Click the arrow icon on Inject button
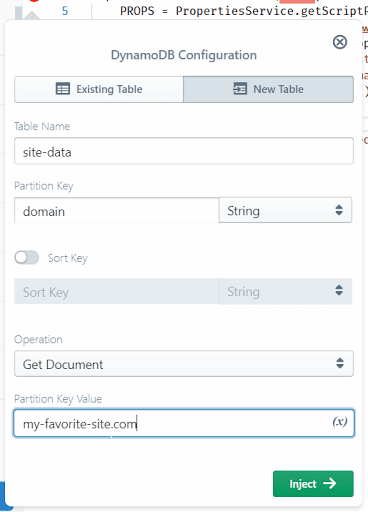This screenshot has width=368, height=512. (330, 483)
